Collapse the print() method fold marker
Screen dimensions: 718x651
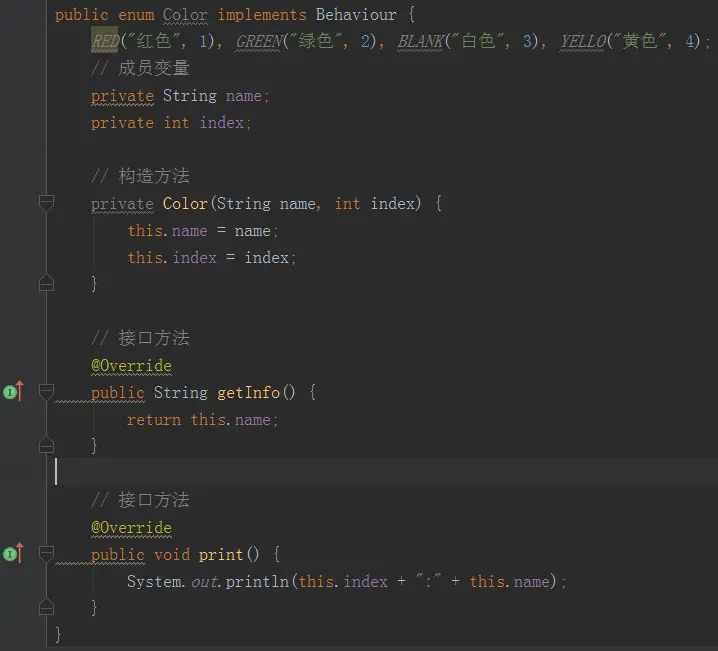[46, 554]
